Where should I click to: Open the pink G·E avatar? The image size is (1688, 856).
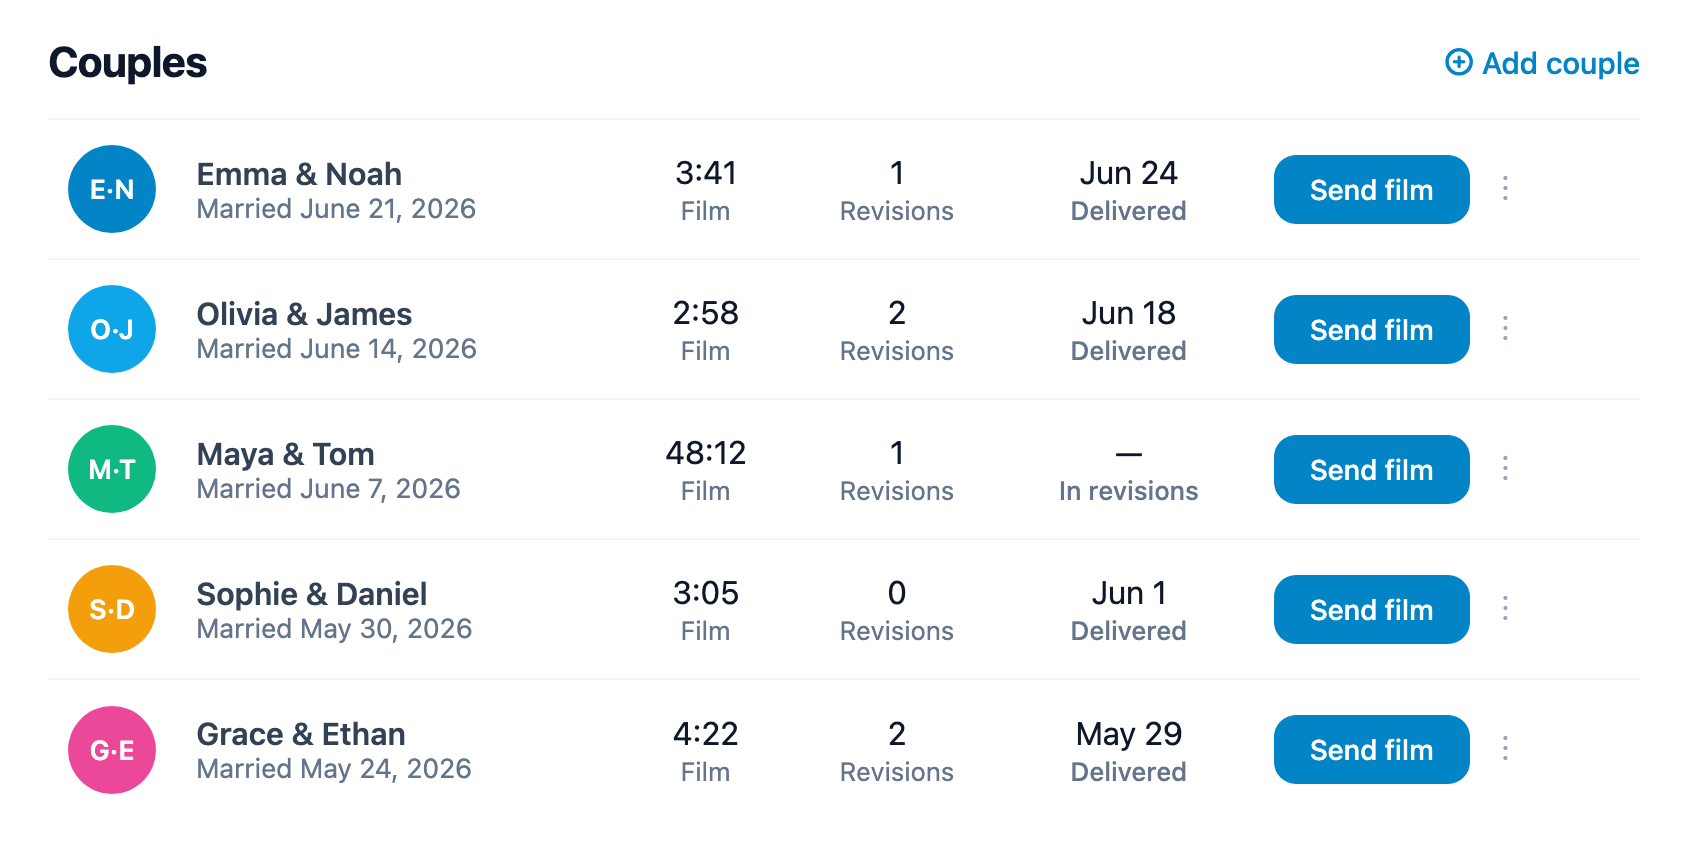(x=112, y=750)
